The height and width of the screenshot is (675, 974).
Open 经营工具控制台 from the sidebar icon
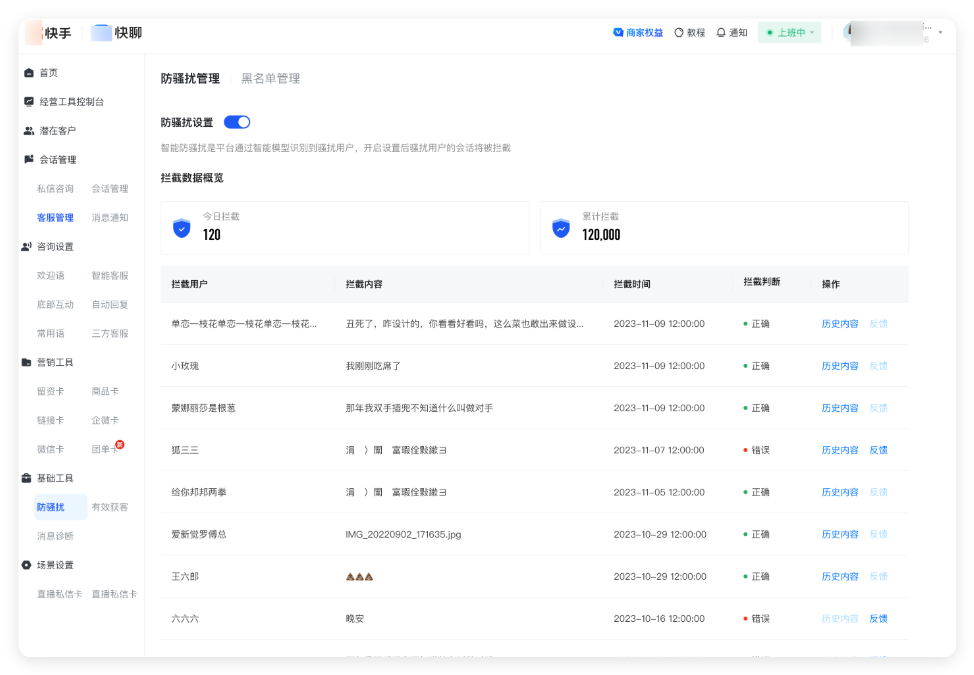(27, 101)
